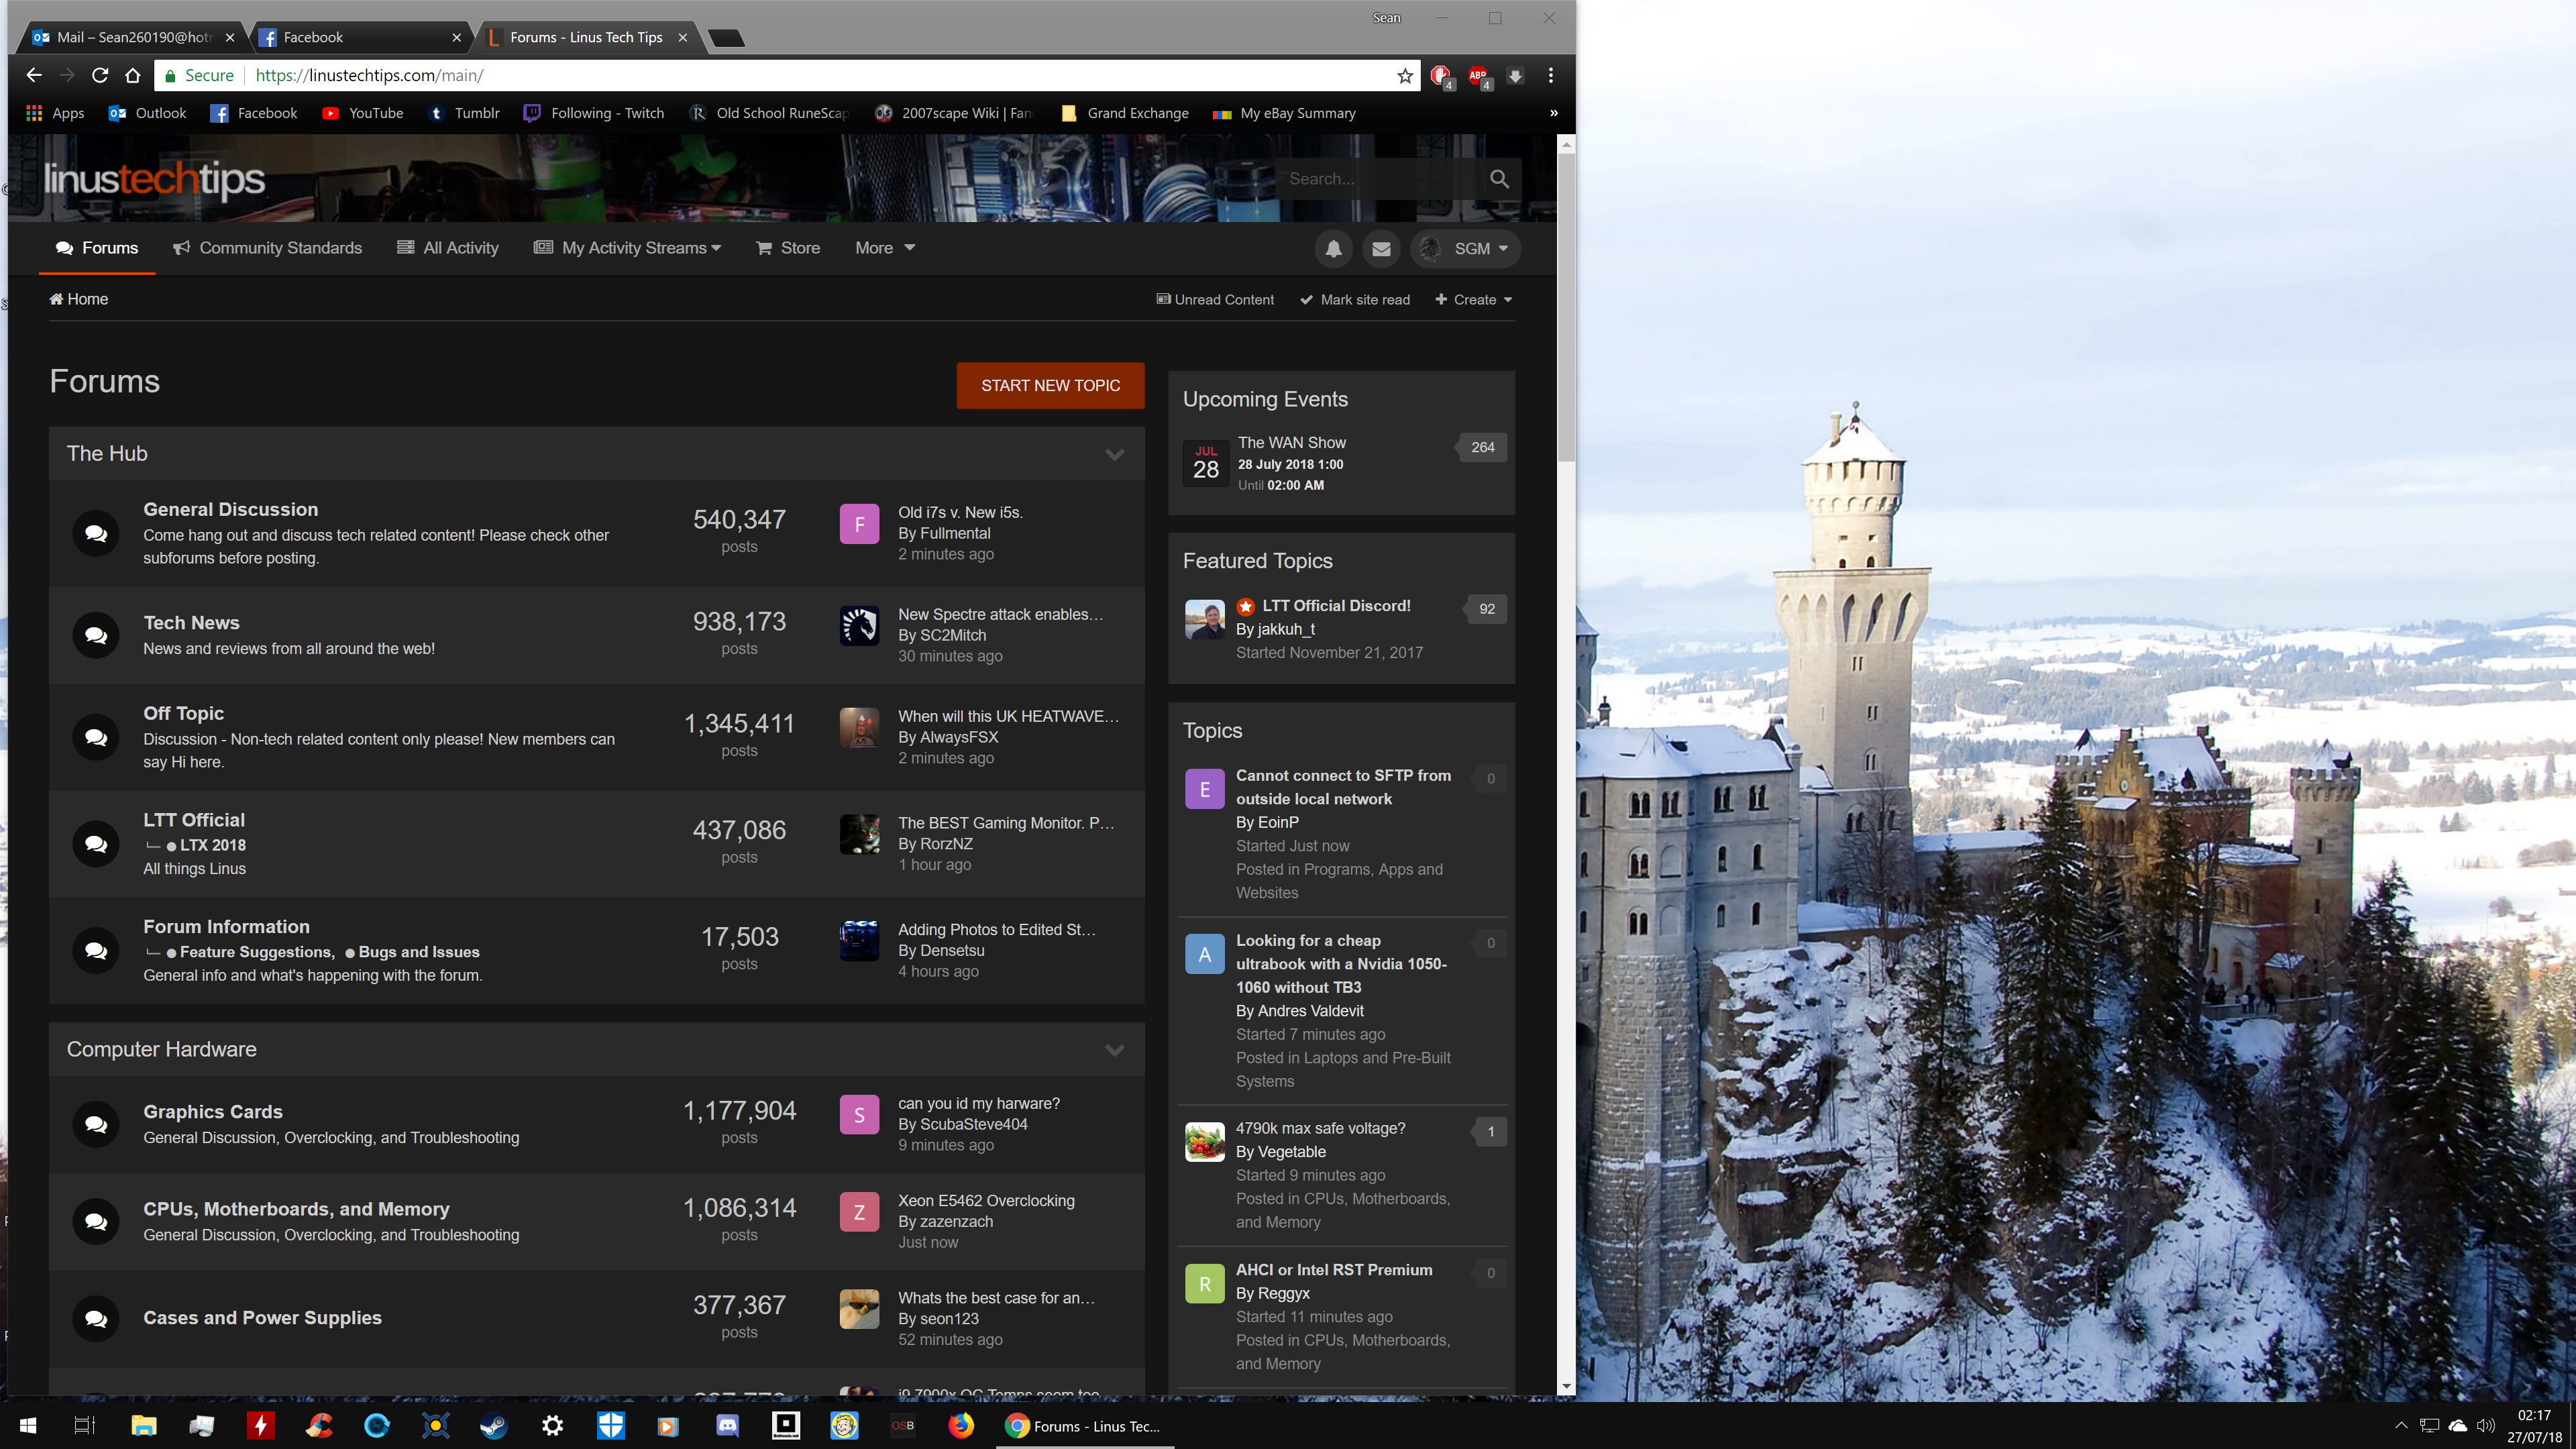The height and width of the screenshot is (1449, 2576).
Task: Click the Off Topic forum bubble icon
Action: 96,737
